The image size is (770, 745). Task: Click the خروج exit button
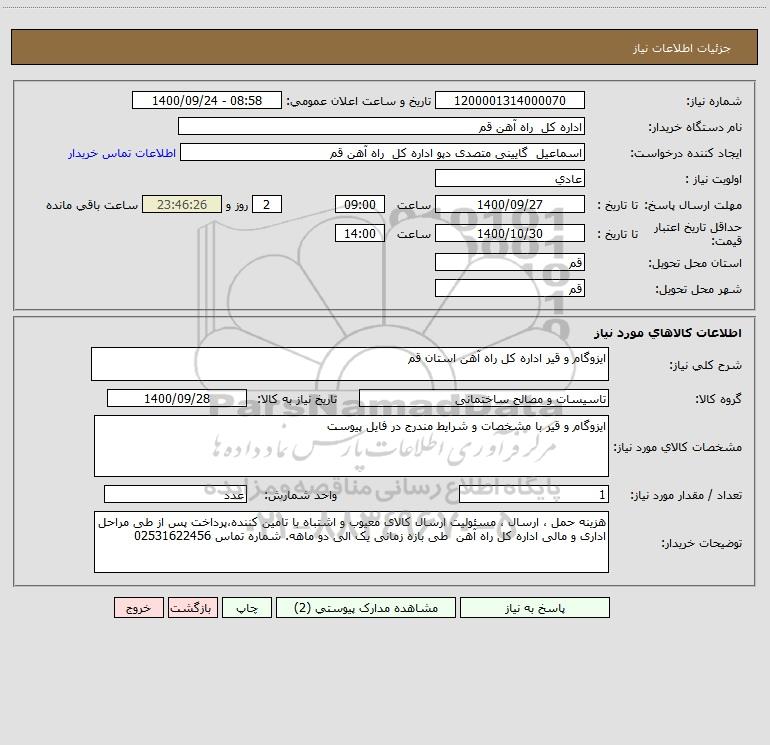(138, 607)
